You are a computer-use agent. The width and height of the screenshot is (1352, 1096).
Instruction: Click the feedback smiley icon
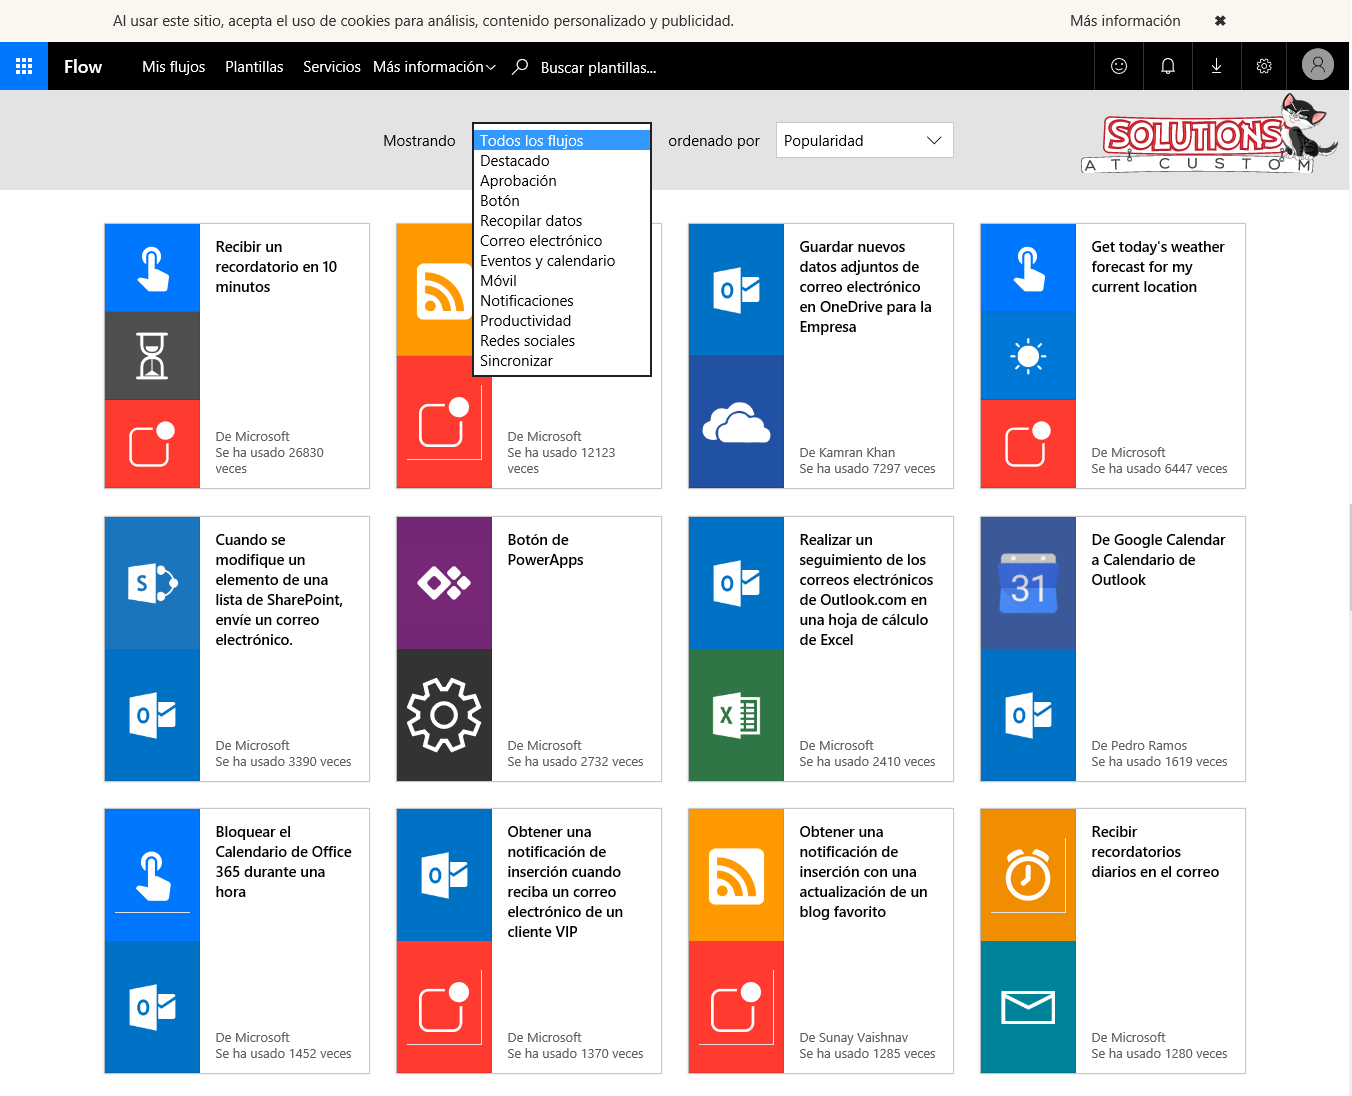pyautogui.click(x=1119, y=66)
